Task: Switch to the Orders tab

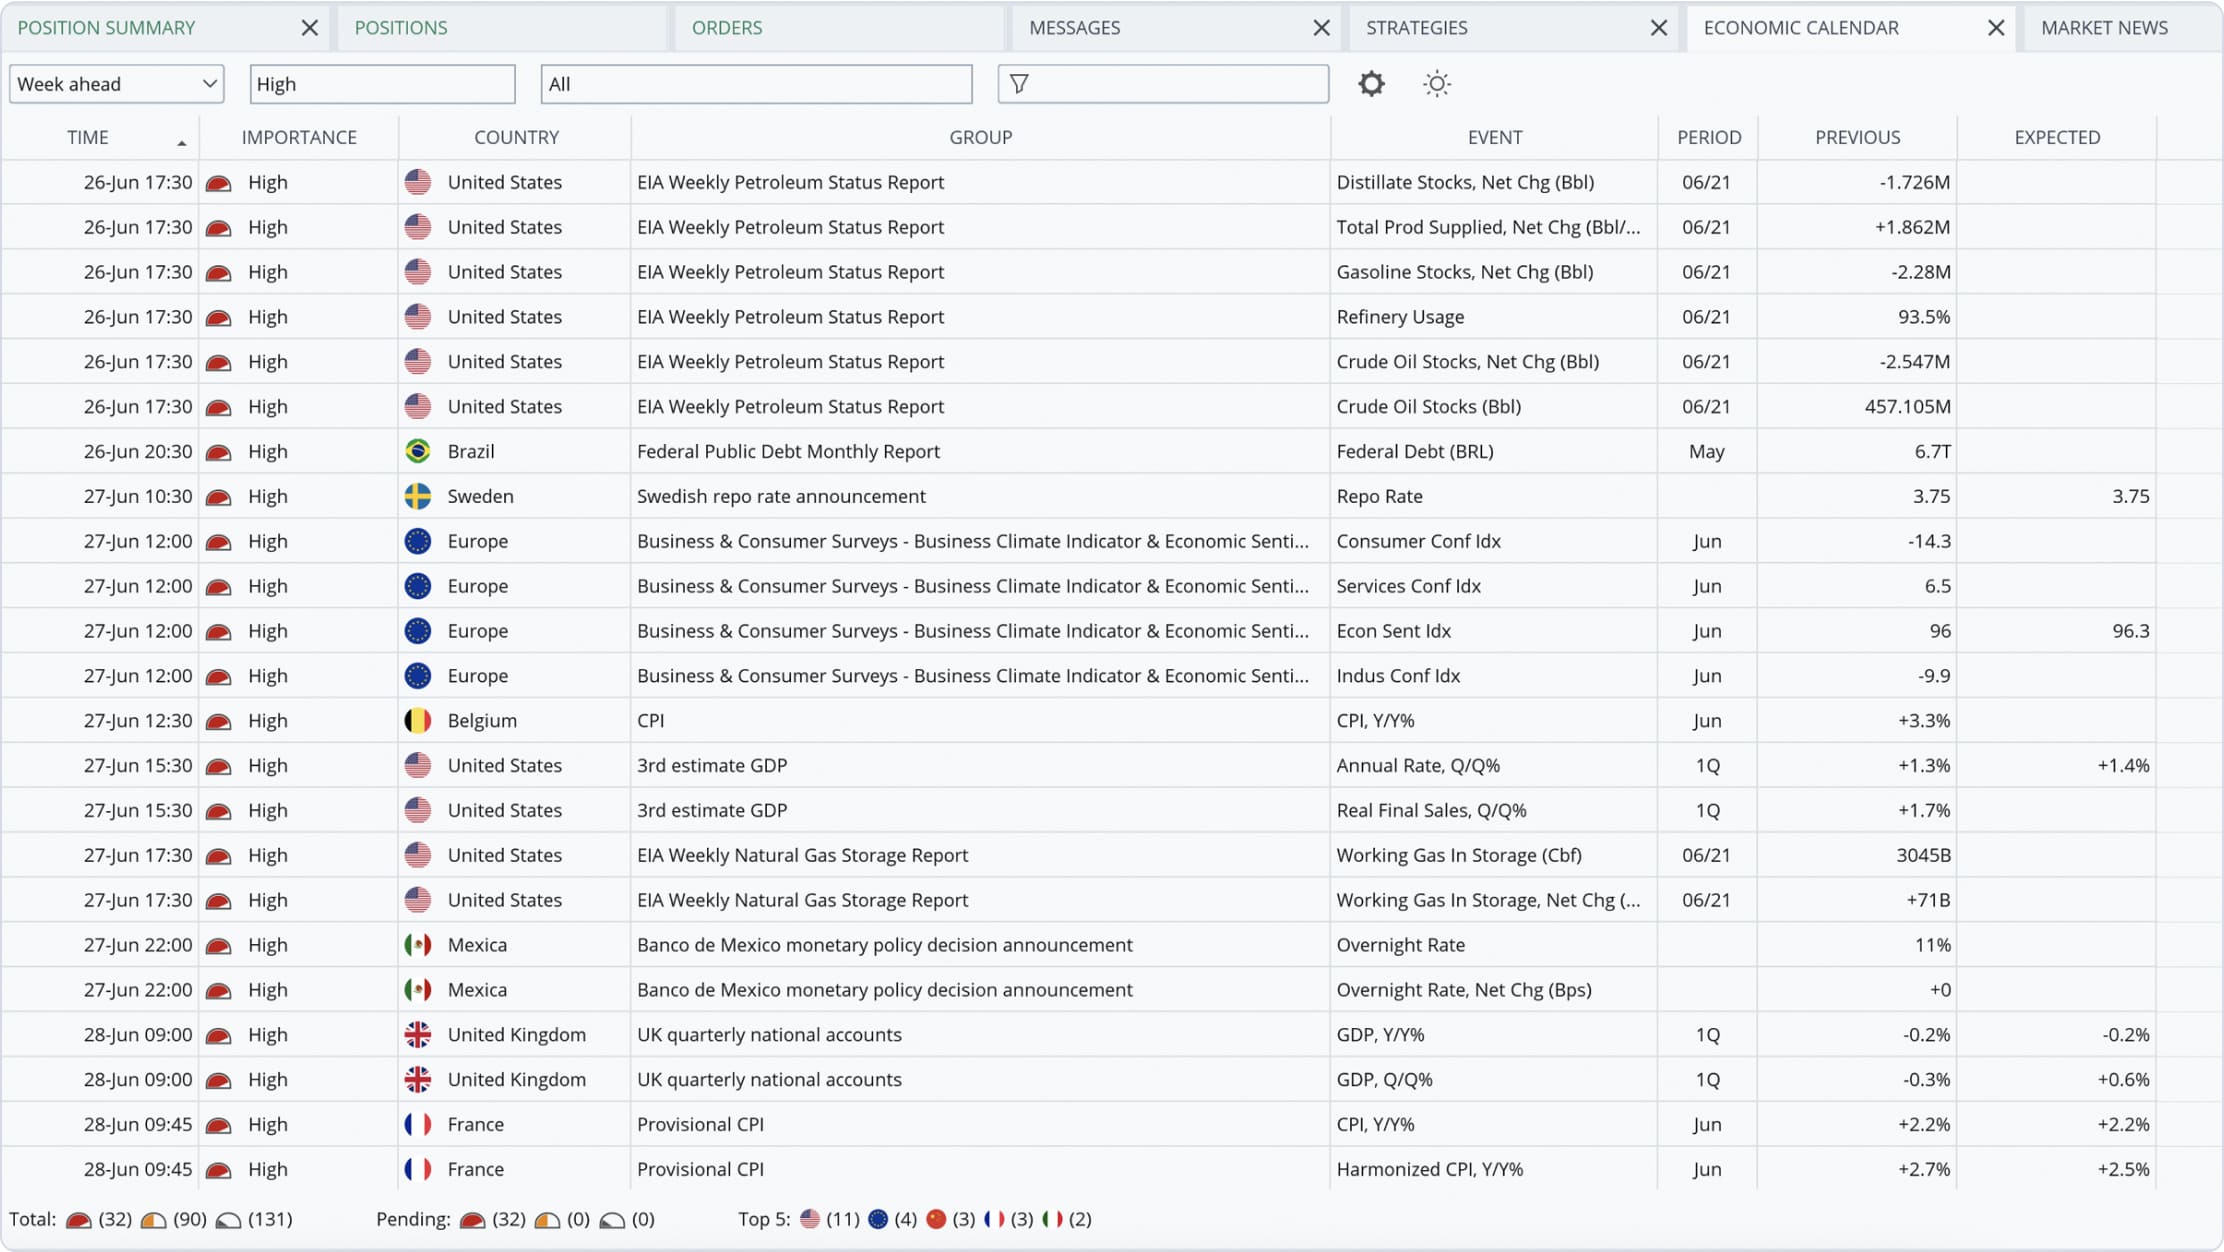Action: [727, 28]
